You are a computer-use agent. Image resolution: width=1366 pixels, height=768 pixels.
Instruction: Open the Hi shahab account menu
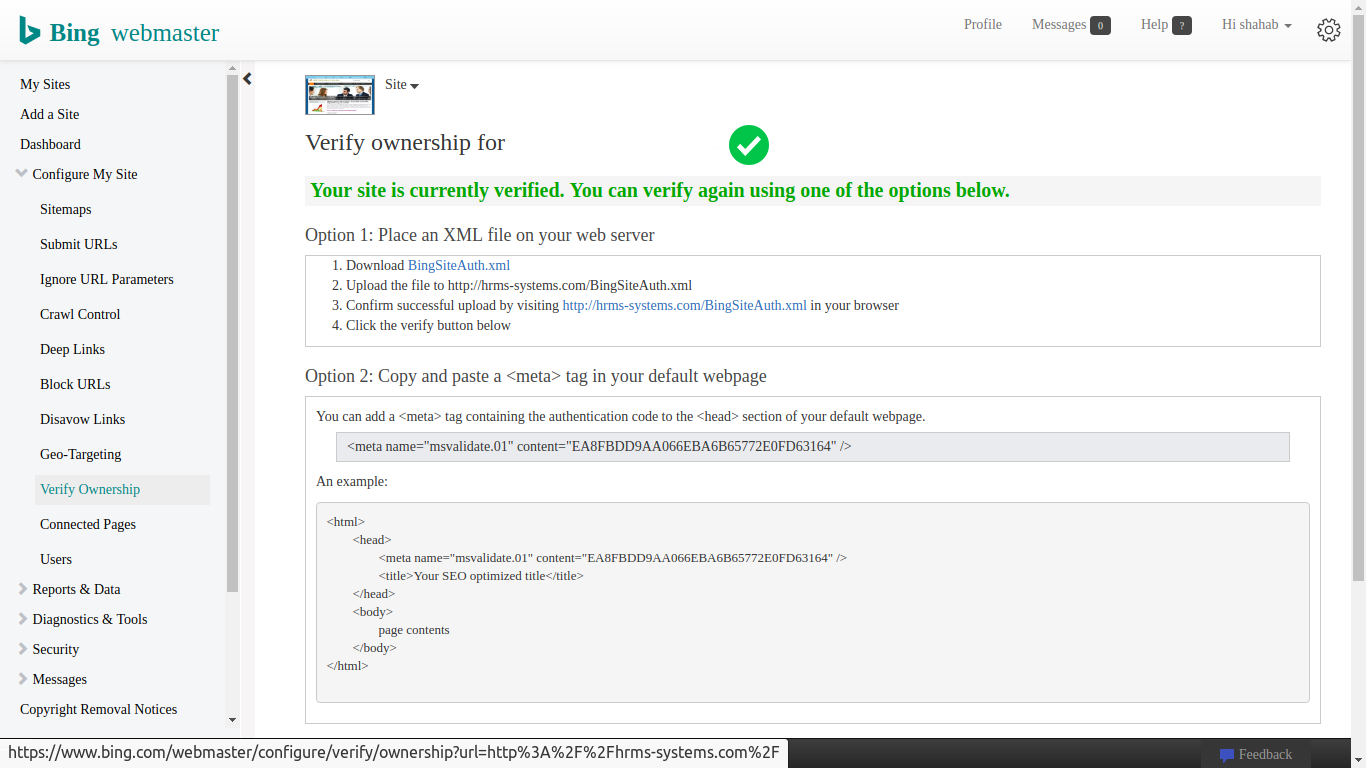coord(1257,25)
